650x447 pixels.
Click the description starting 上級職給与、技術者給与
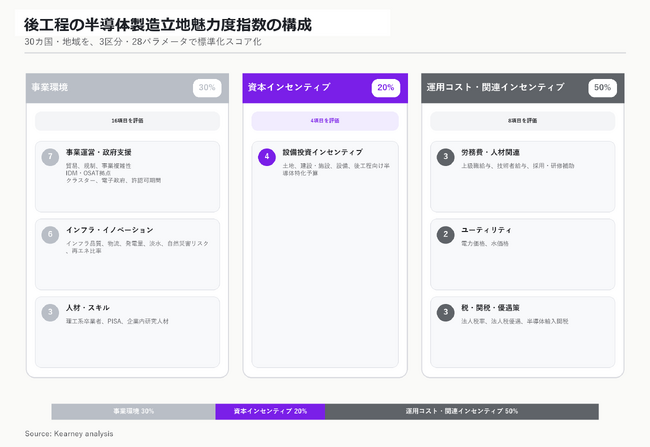[518, 166]
